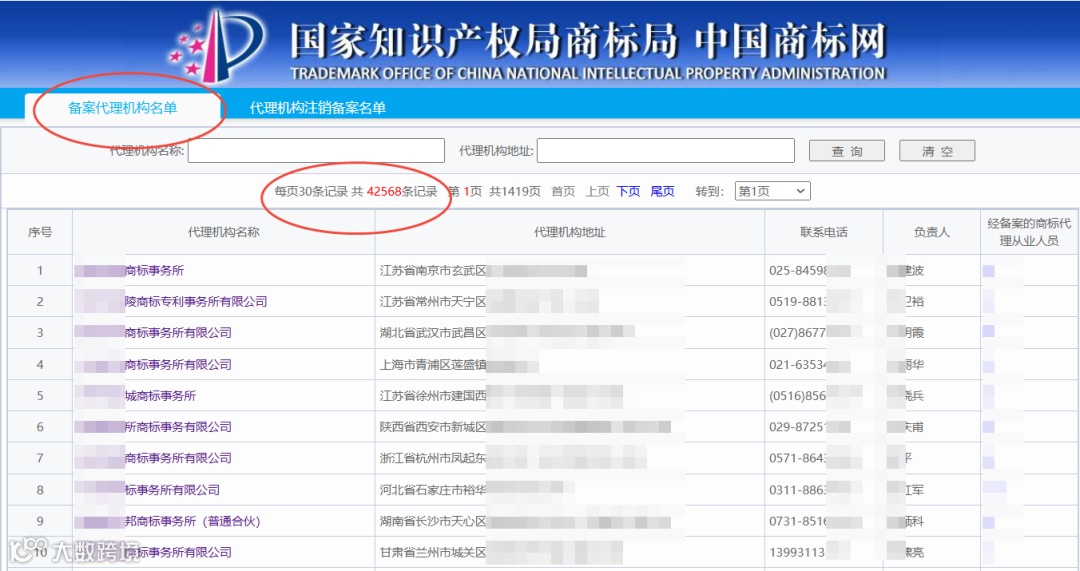This screenshot has height=571, width=1080.
Task: Select address cell 湖北省武汉市武昌区
Action: point(433,333)
